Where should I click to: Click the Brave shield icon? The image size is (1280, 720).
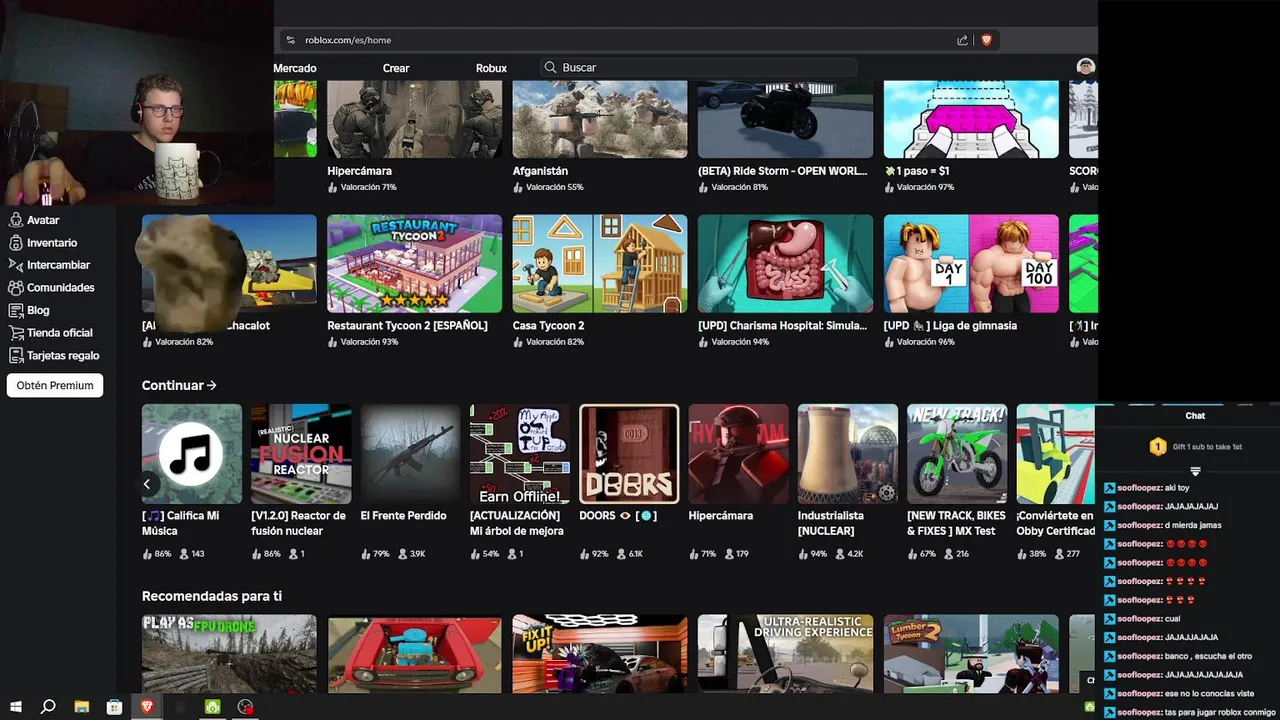pyautogui.click(x=986, y=40)
